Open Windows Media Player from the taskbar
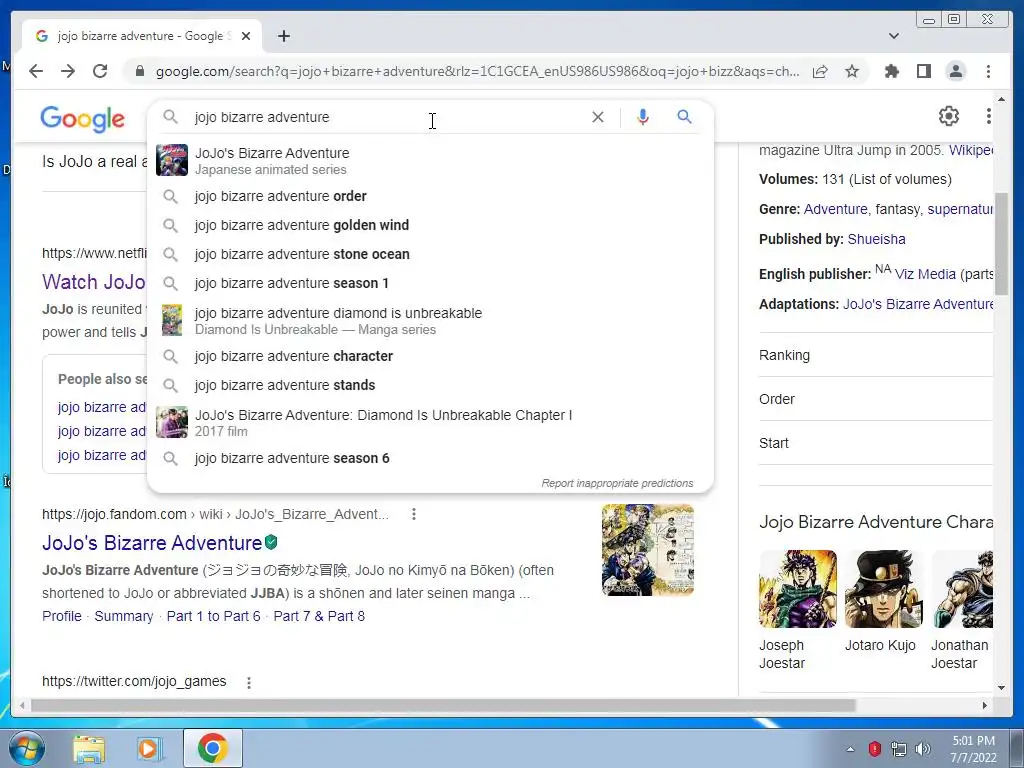This screenshot has height=768, width=1024. 149,748
